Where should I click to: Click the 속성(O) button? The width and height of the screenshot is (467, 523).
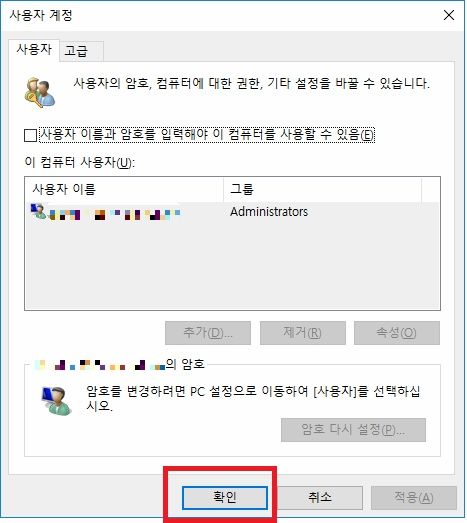point(397,333)
